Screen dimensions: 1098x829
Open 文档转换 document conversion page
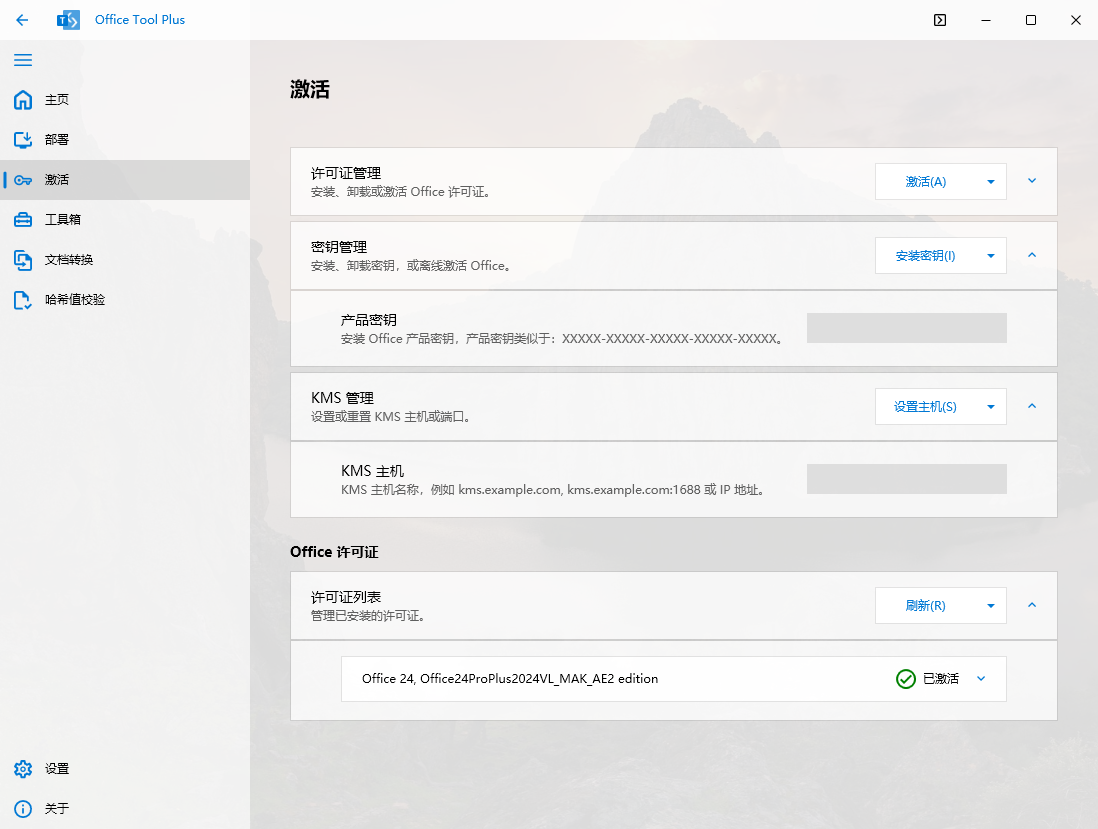click(68, 260)
